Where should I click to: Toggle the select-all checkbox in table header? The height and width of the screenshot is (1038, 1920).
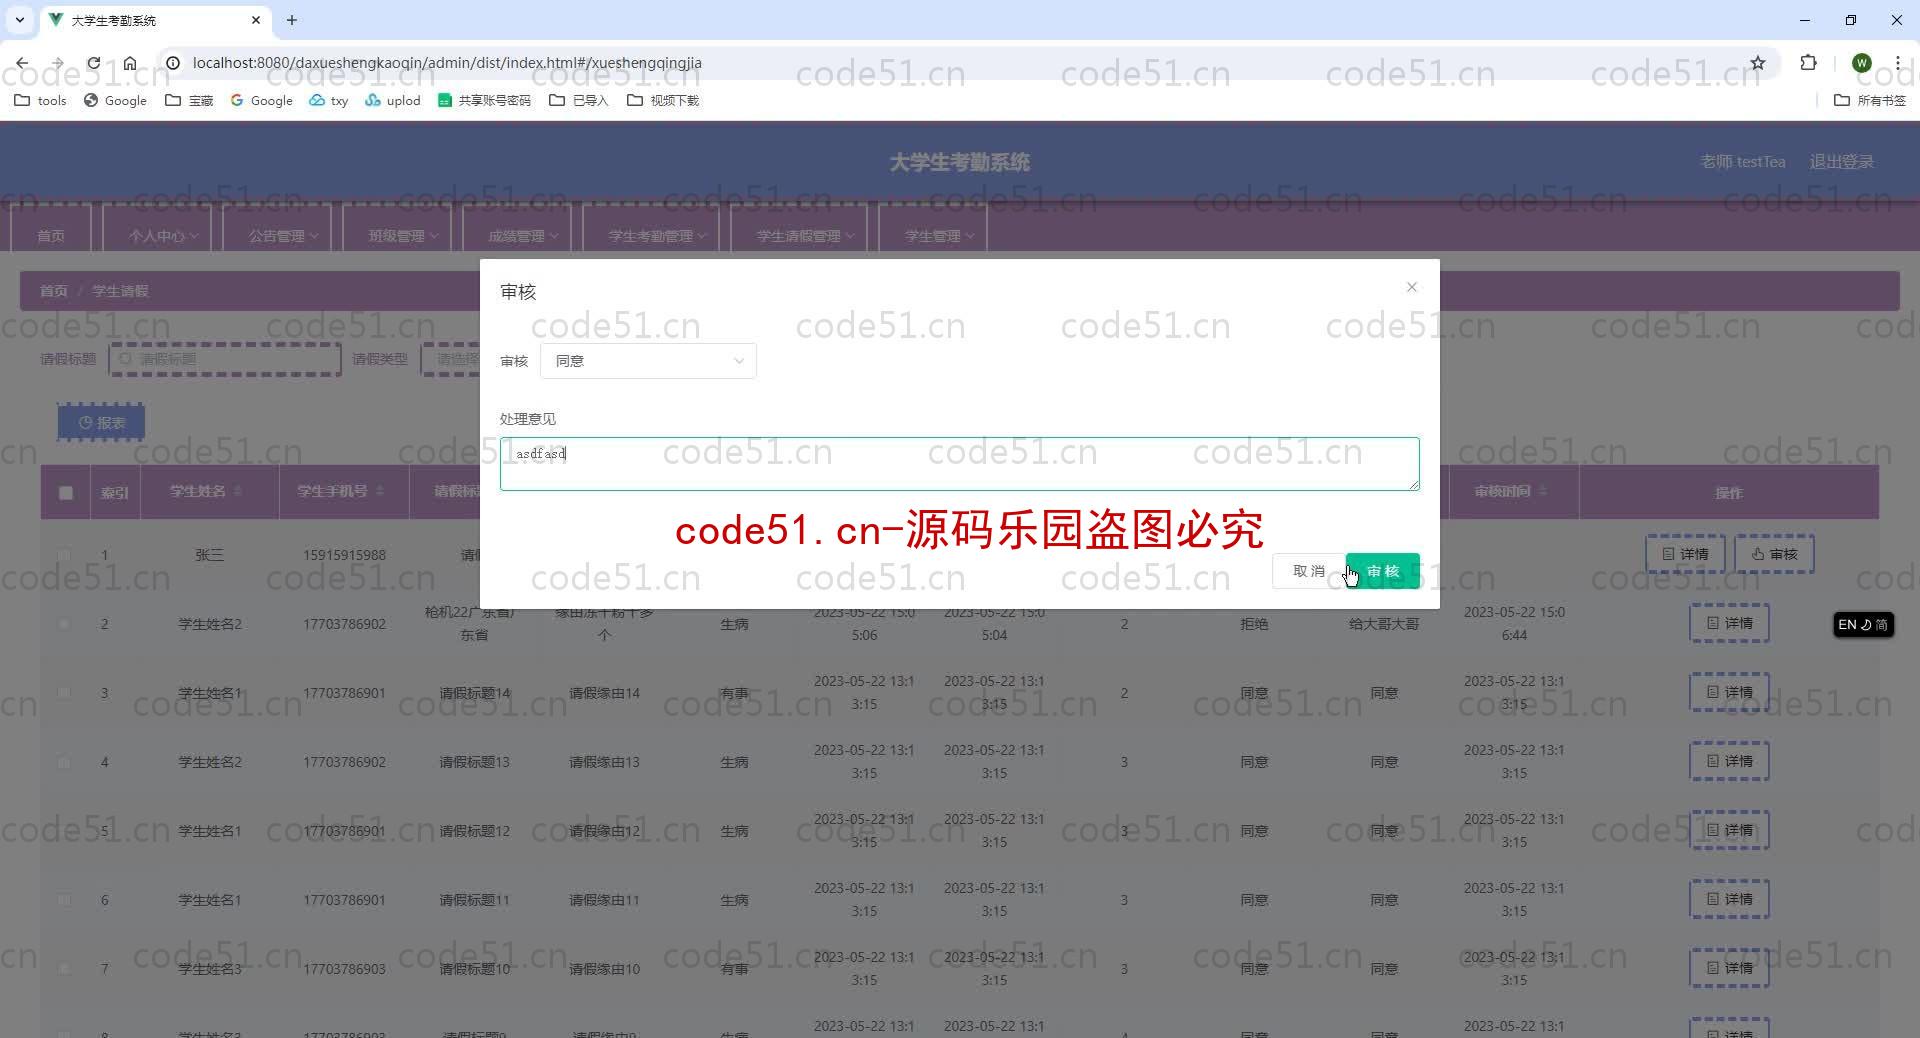pos(66,492)
